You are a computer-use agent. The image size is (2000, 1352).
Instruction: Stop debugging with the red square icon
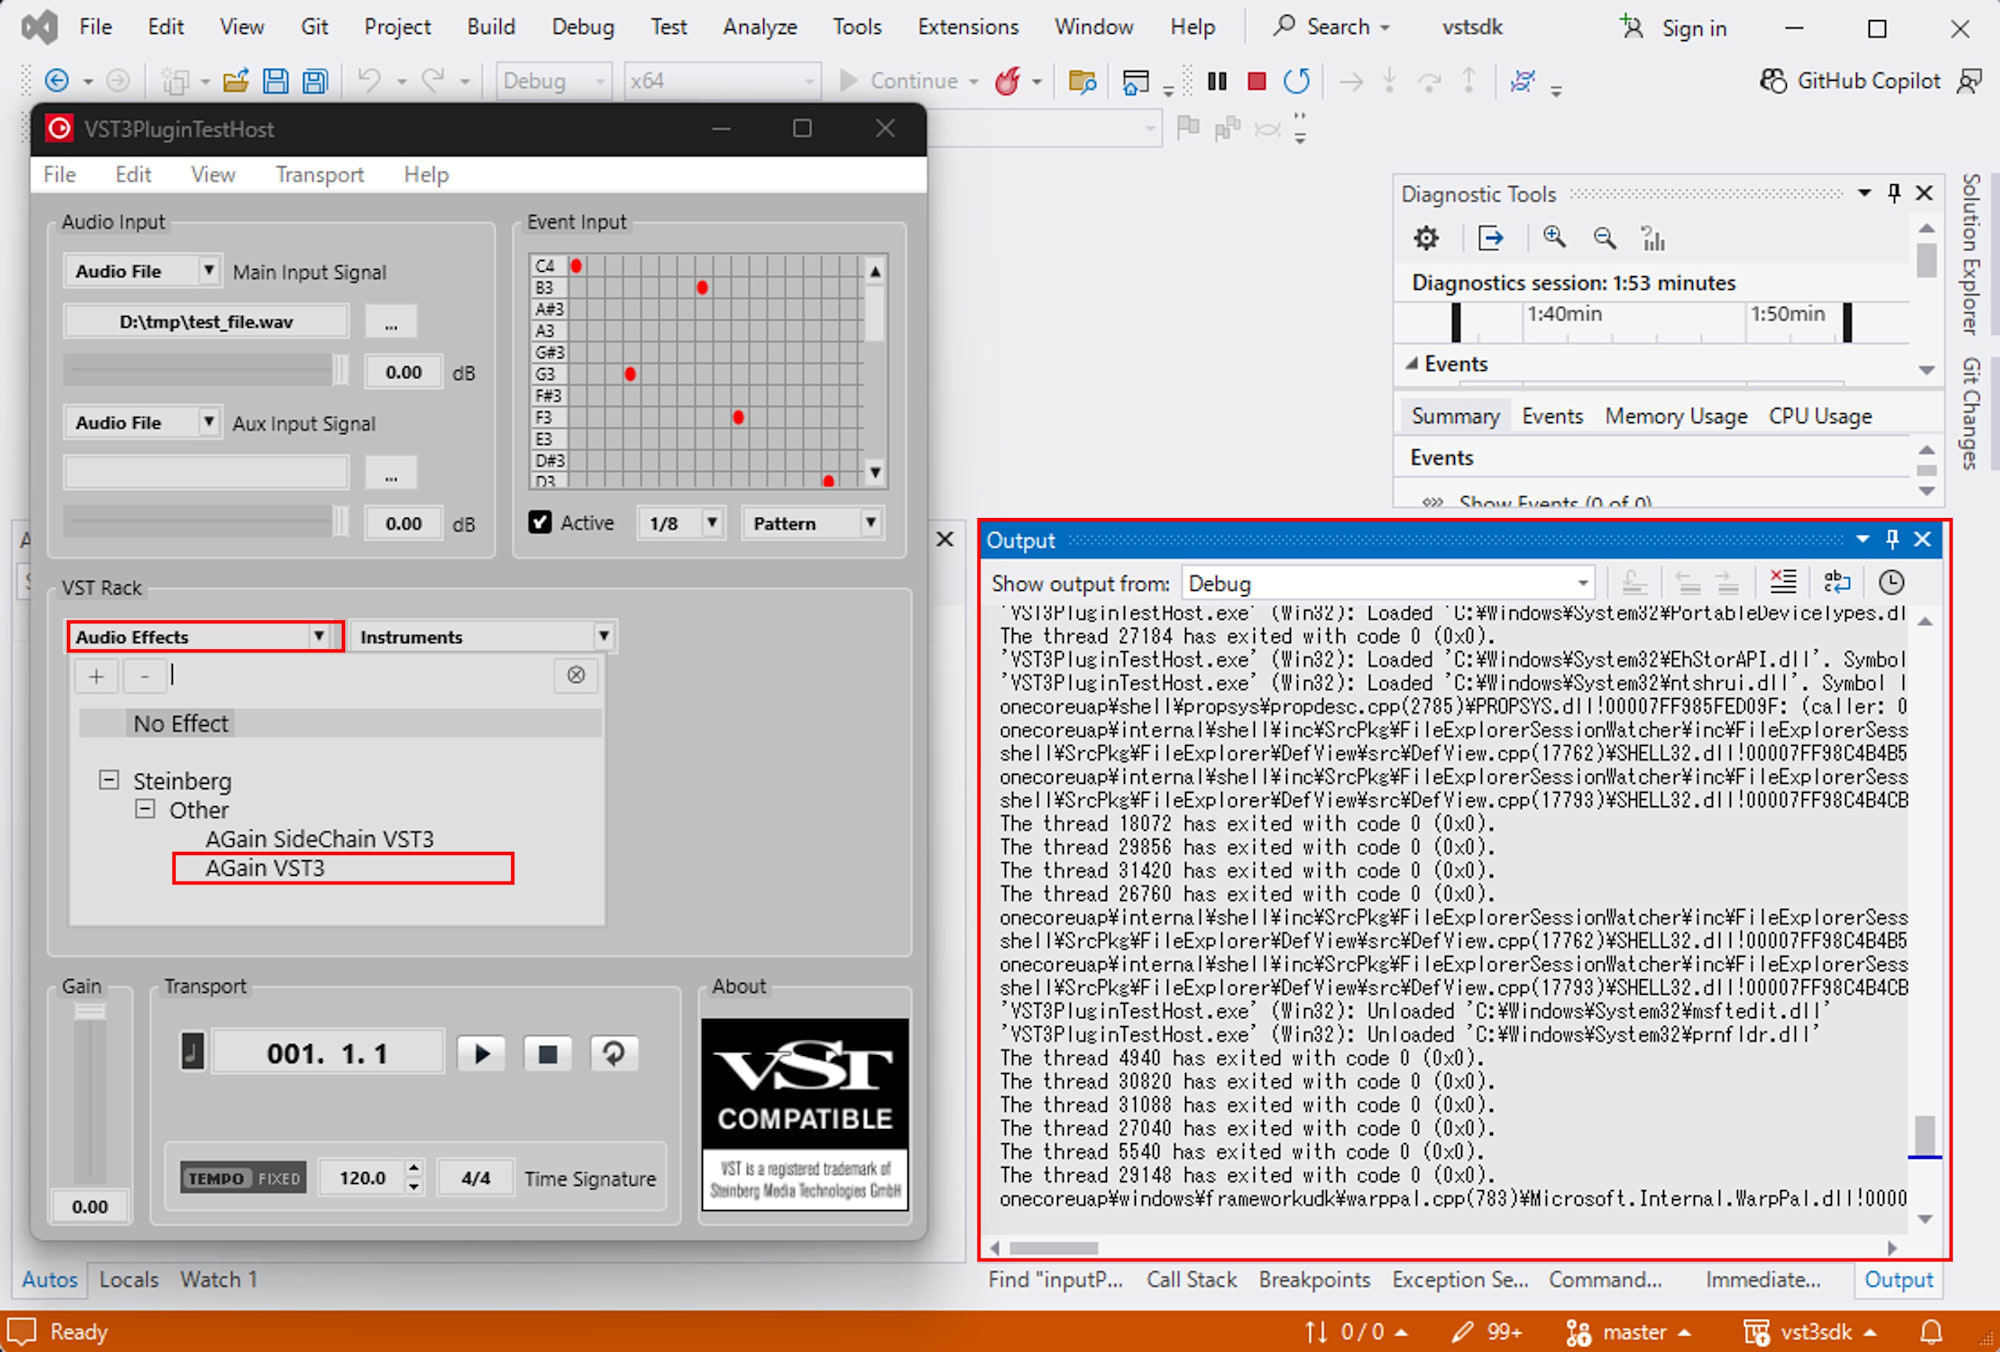coord(1256,81)
